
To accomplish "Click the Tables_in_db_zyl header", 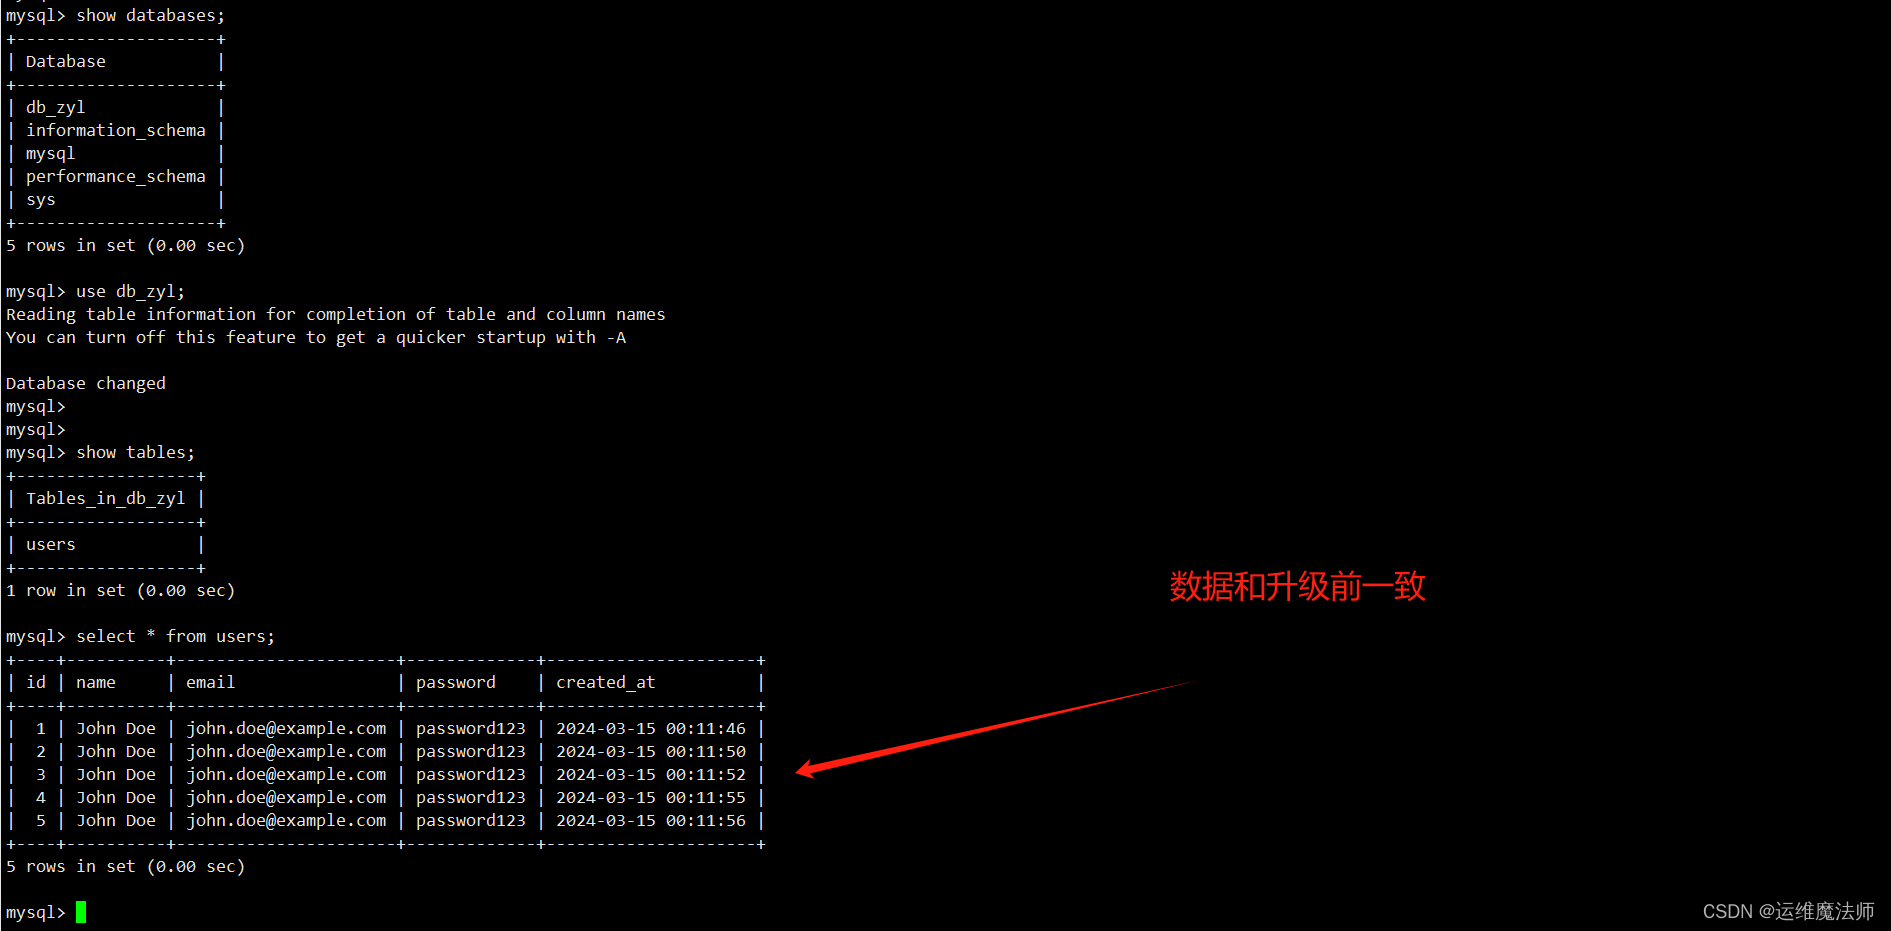I will 106,498.
